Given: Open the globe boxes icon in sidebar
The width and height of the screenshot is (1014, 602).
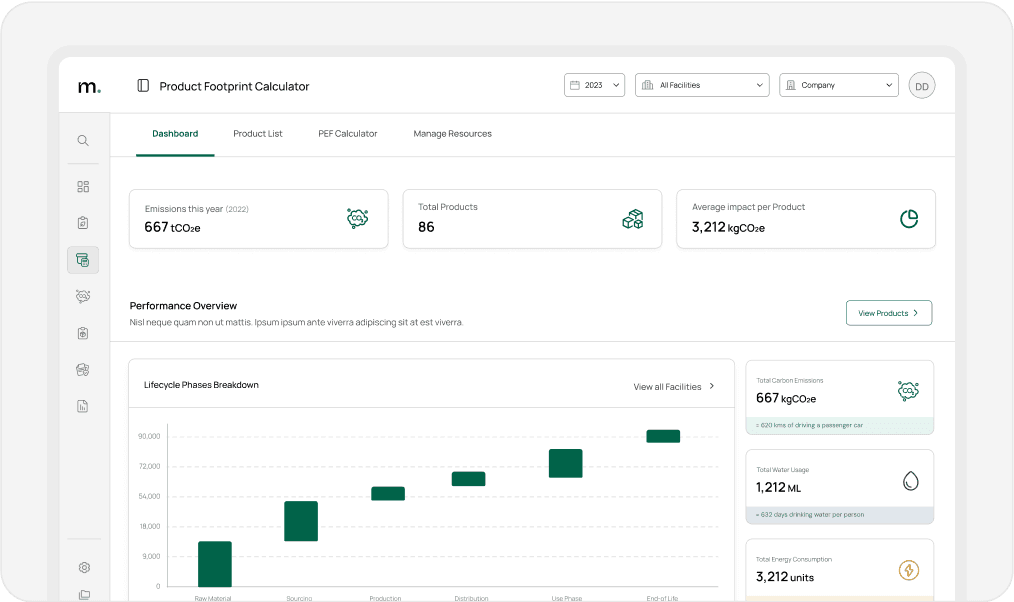Looking at the screenshot, I should (x=83, y=370).
